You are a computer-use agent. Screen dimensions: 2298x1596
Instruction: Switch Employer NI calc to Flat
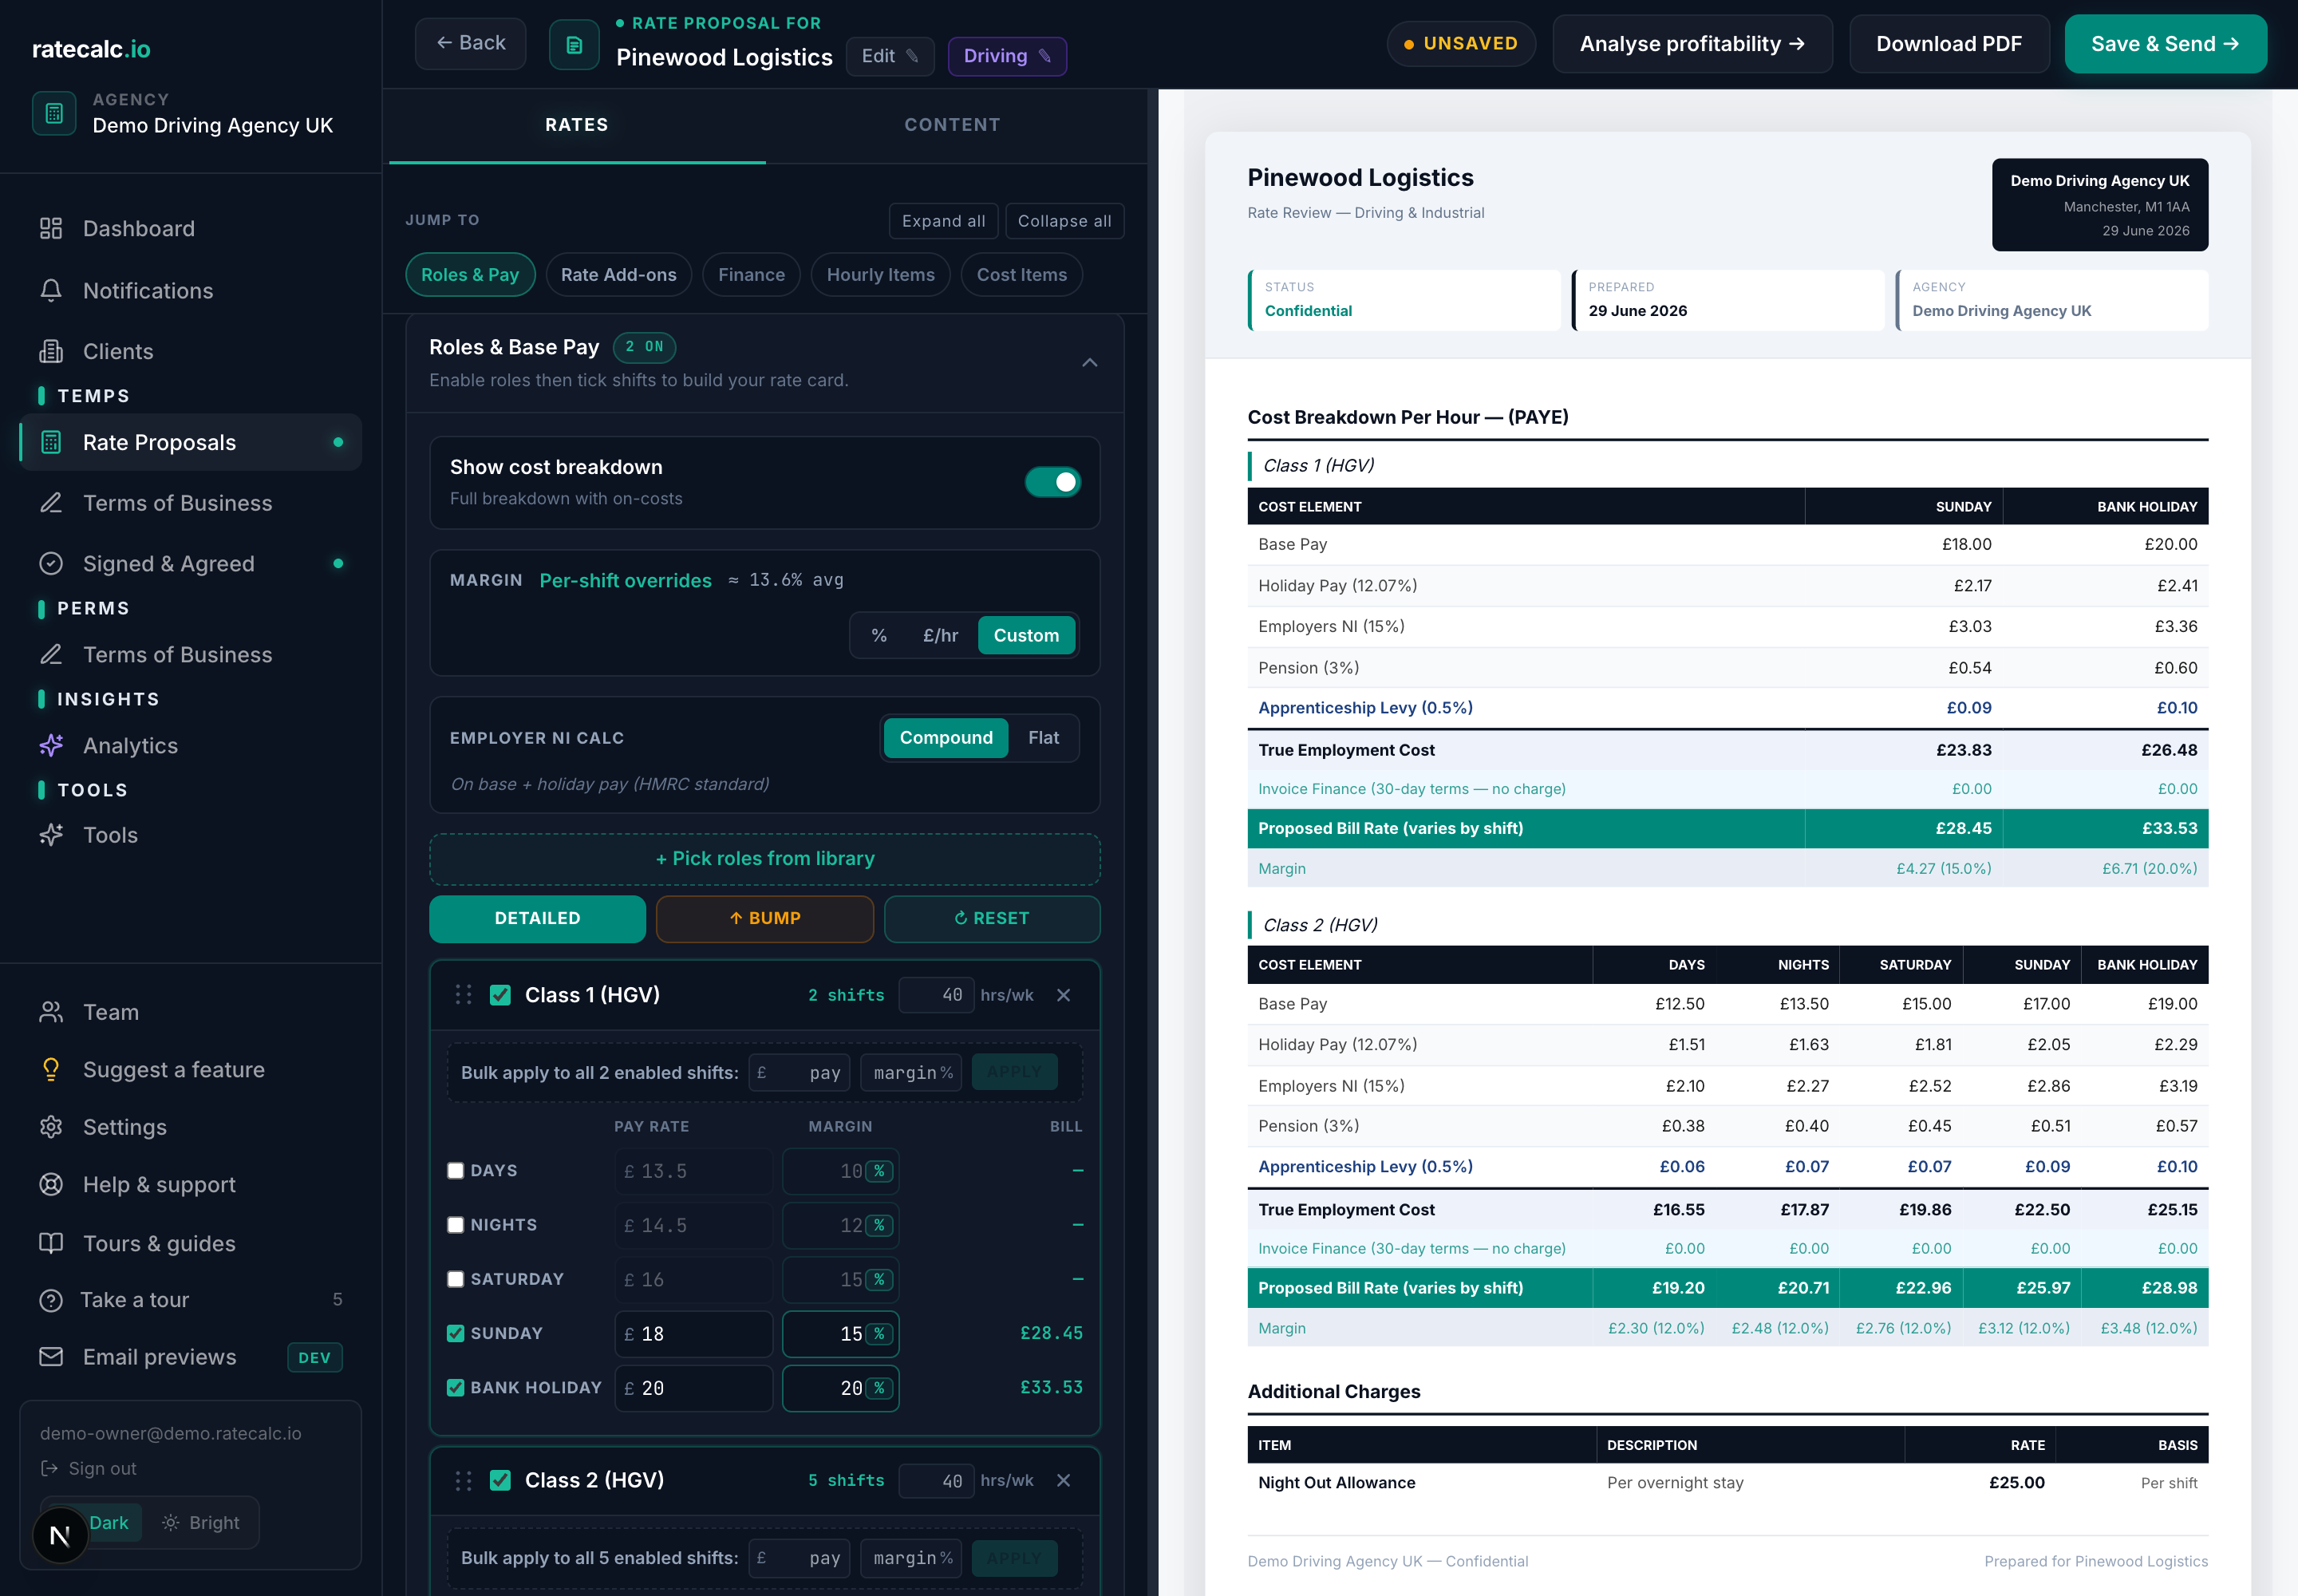[x=1043, y=738]
